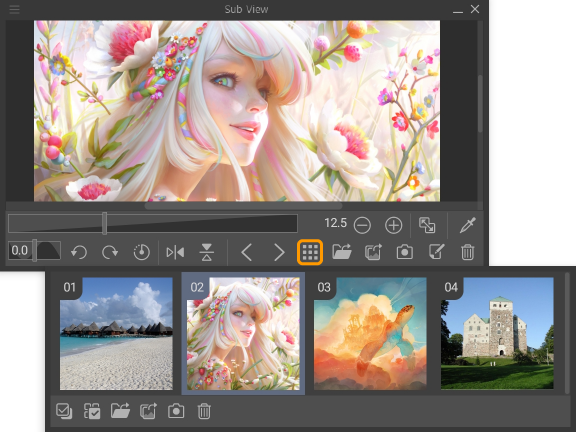Click the zoom scale slider

click(153, 223)
